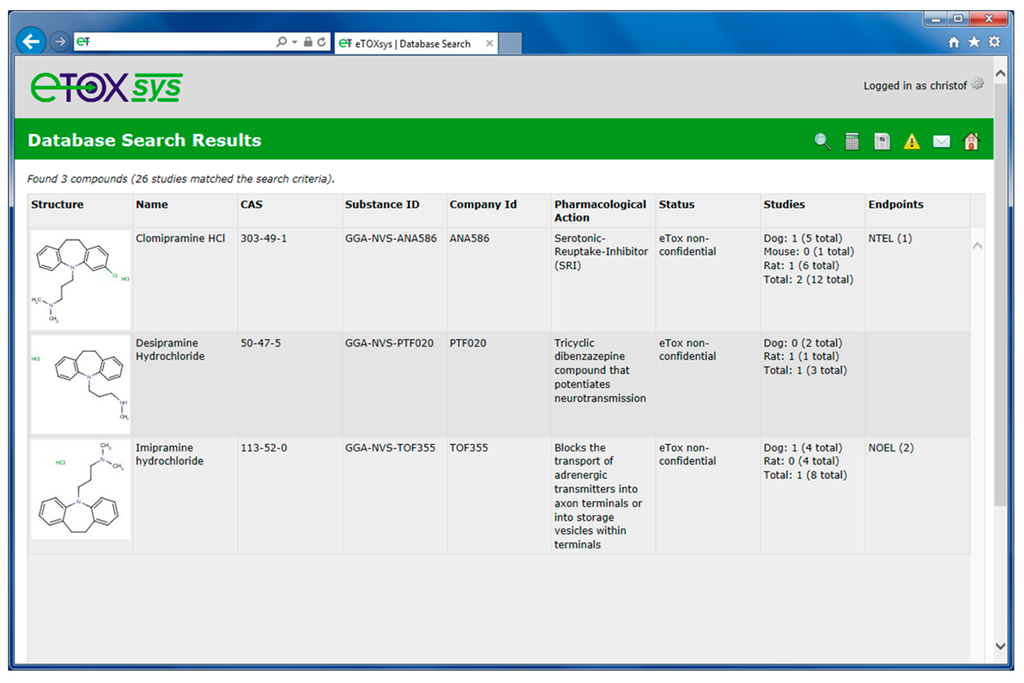The image size is (1024, 683).
Task: Go to eTOXsys home via house icon
Action: [x=970, y=141]
